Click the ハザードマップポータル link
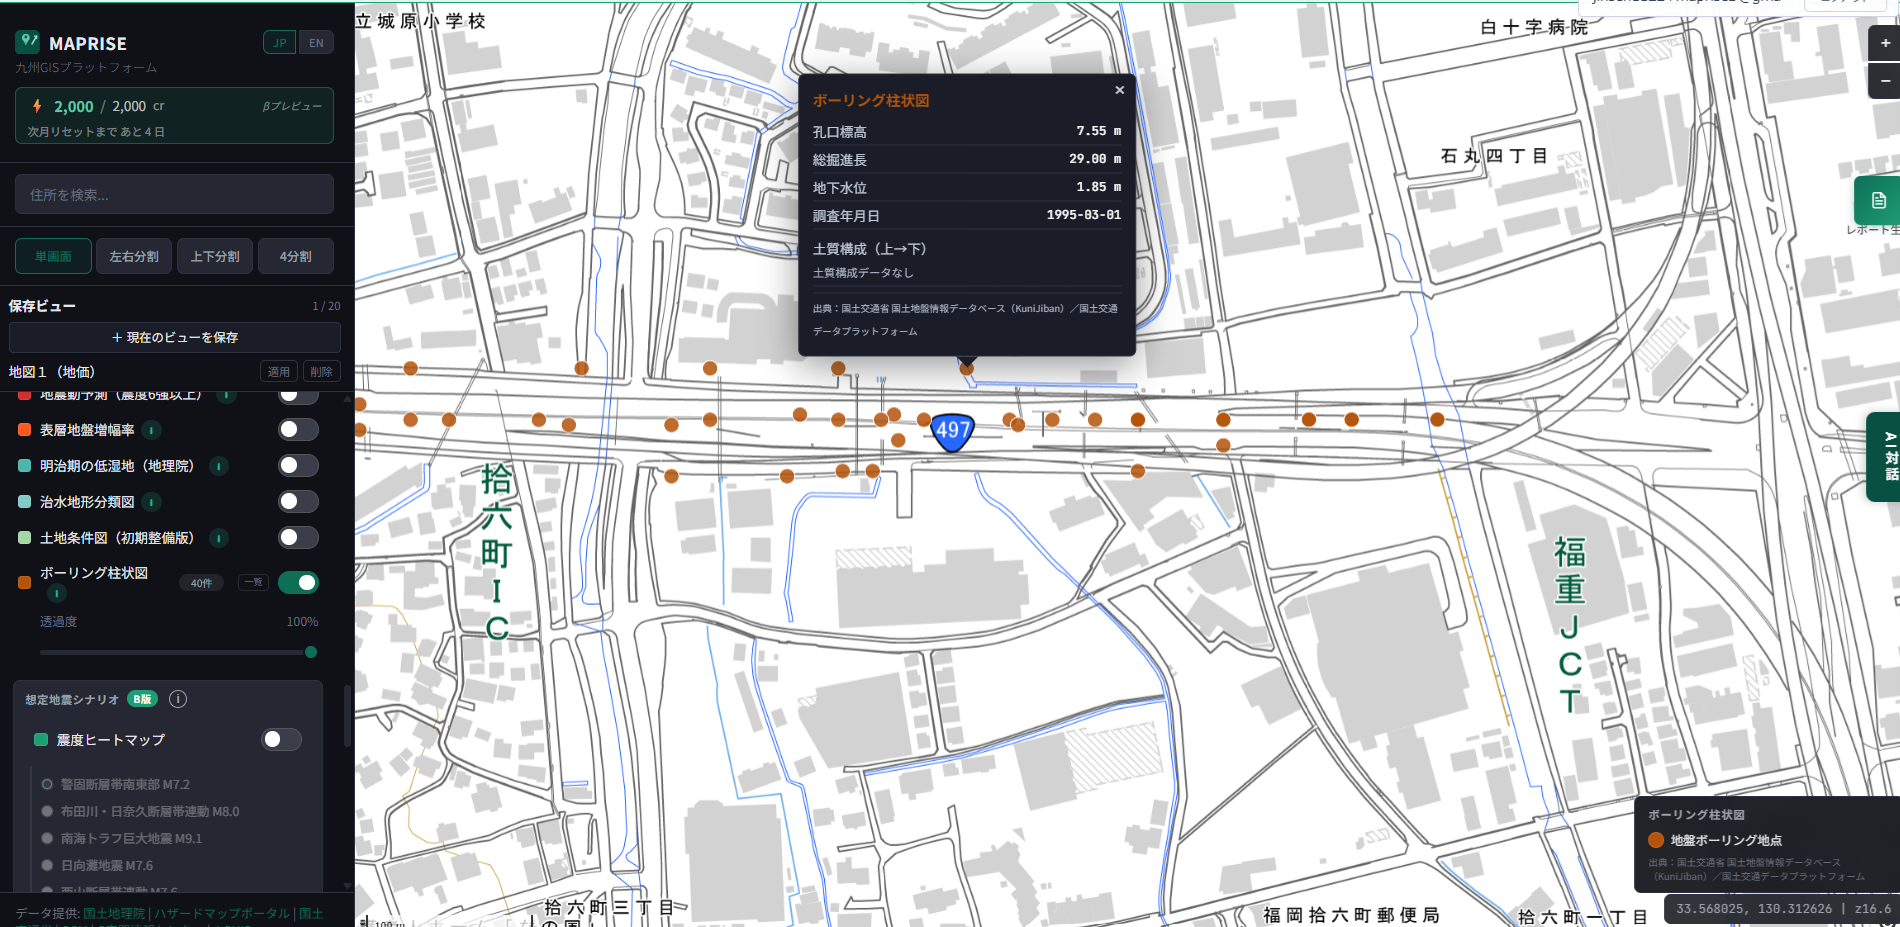The height and width of the screenshot is (927, 1900). [222, 913]
